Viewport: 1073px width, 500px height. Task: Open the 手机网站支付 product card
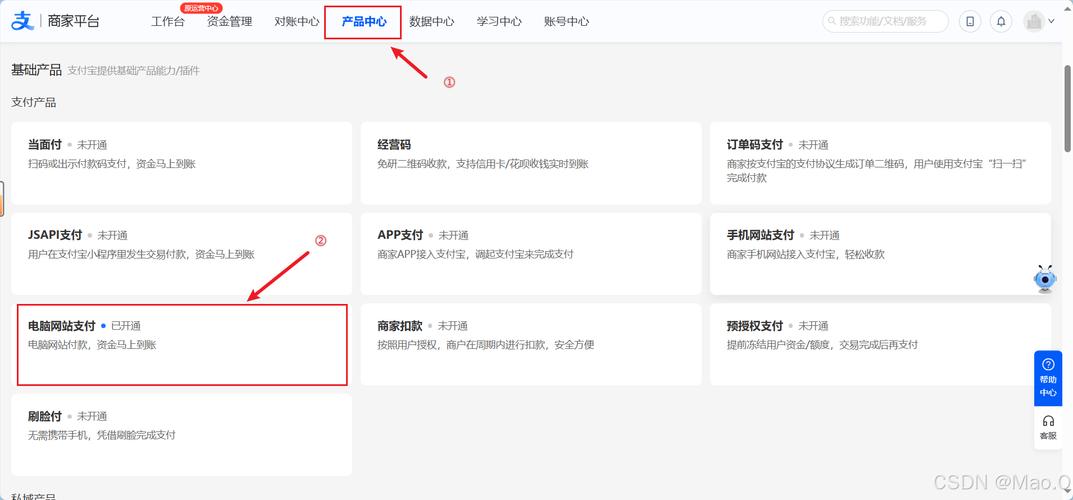tap(880, 254)
